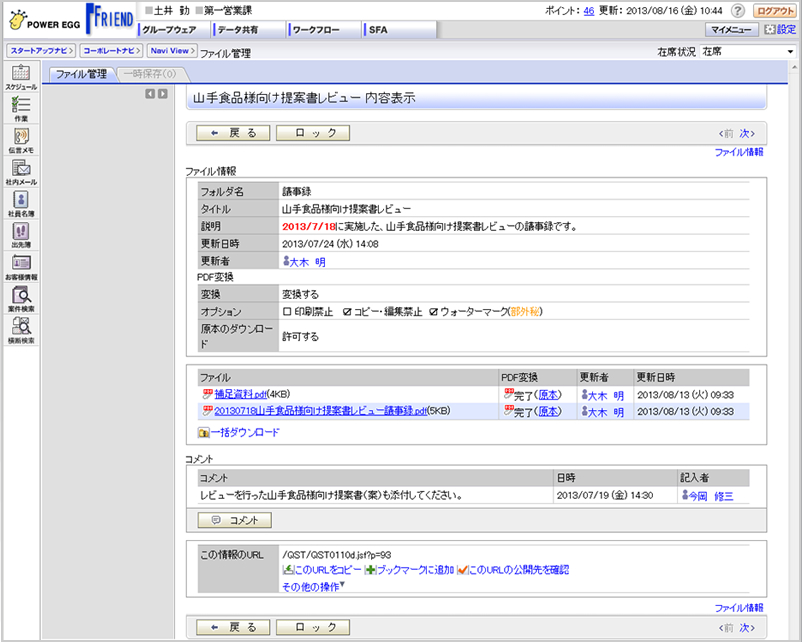The width and height of the screenshot is (802, 642).
Task: Open the ワークフロー menu
Action: [325, 30]
